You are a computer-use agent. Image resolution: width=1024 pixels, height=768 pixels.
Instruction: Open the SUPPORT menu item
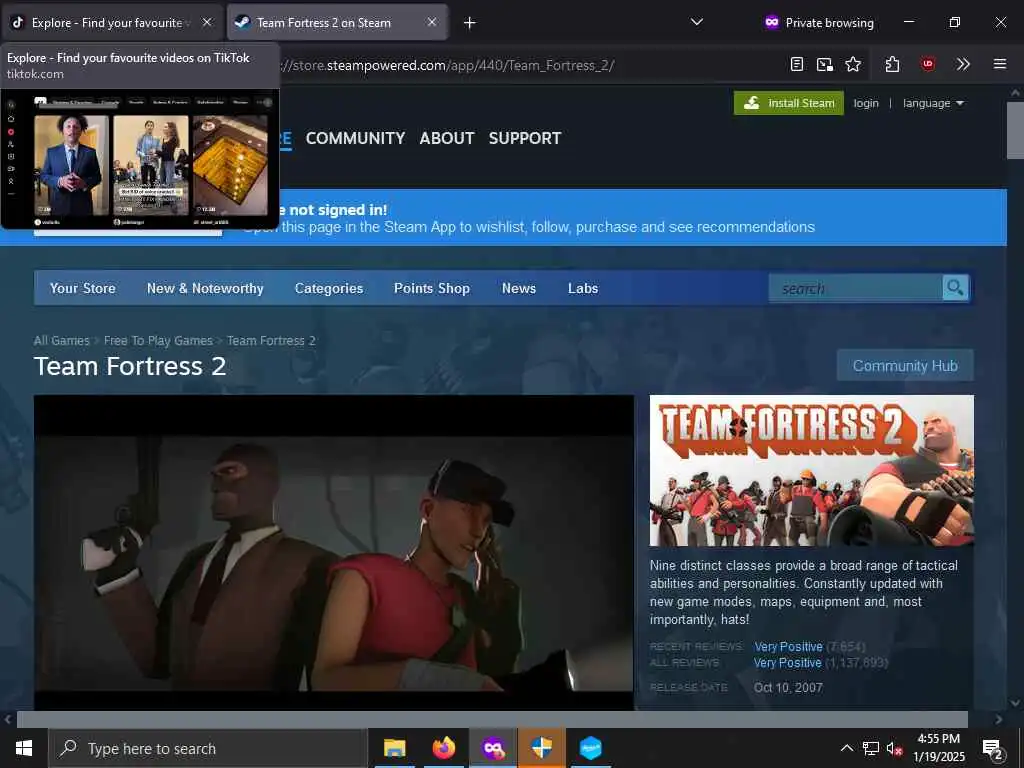click(525, 138)
